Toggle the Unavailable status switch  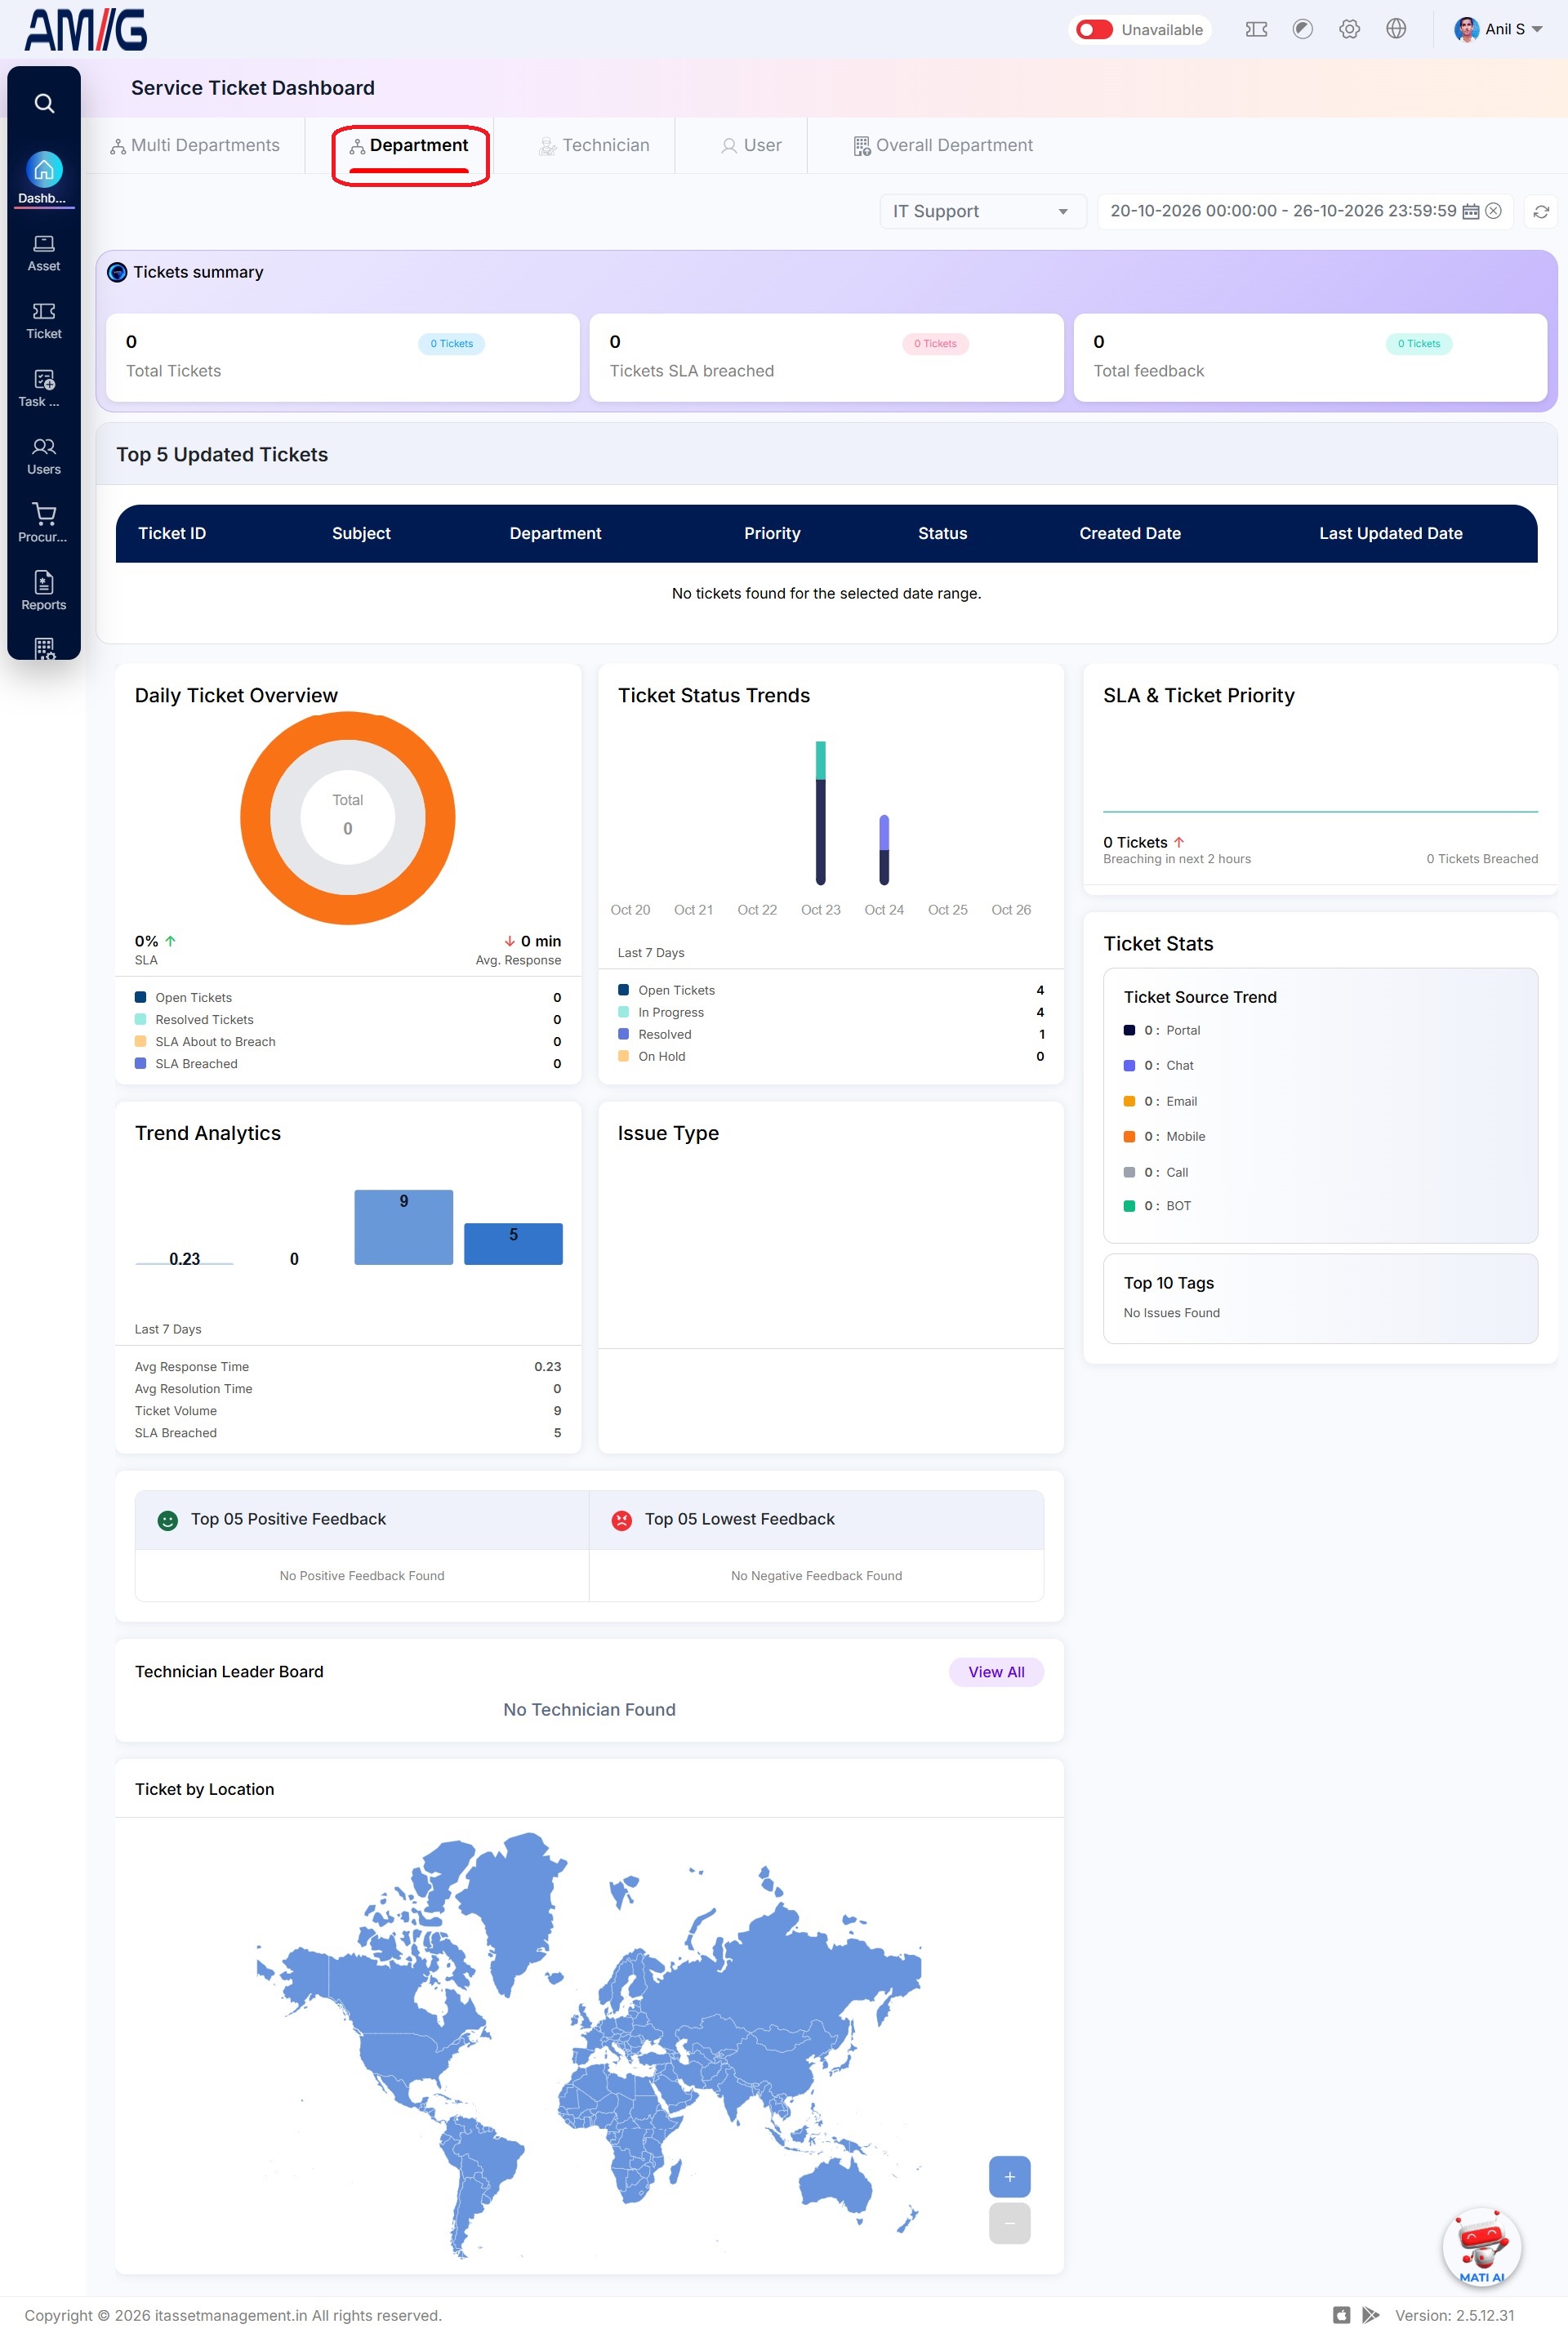point(1094,29)
